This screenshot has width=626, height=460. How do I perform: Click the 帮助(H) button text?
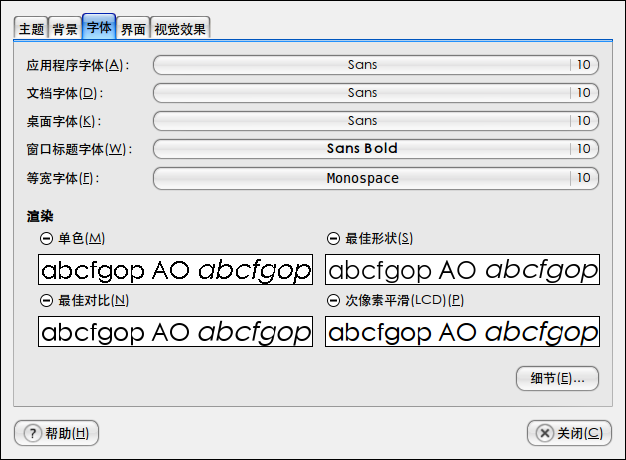click(67, 433)
